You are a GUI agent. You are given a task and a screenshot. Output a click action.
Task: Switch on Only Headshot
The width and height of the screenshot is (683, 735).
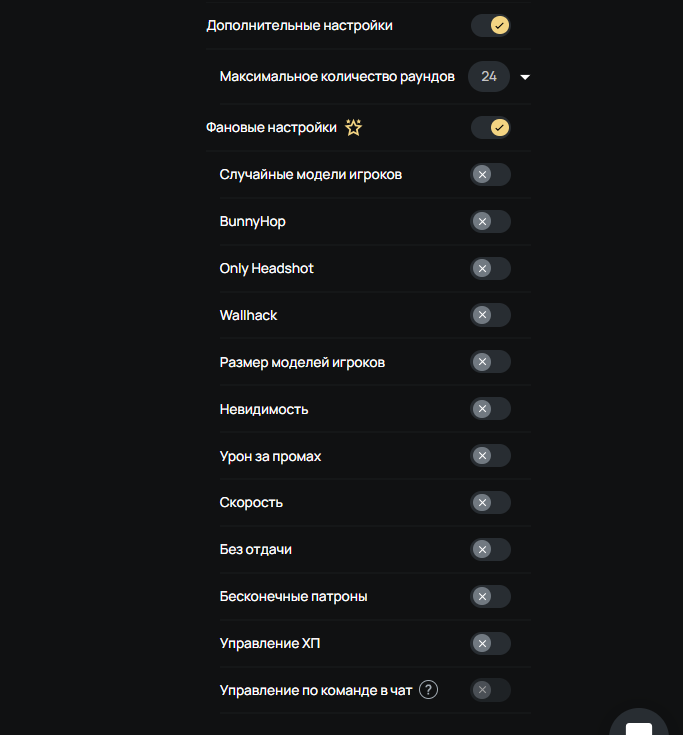491,268
